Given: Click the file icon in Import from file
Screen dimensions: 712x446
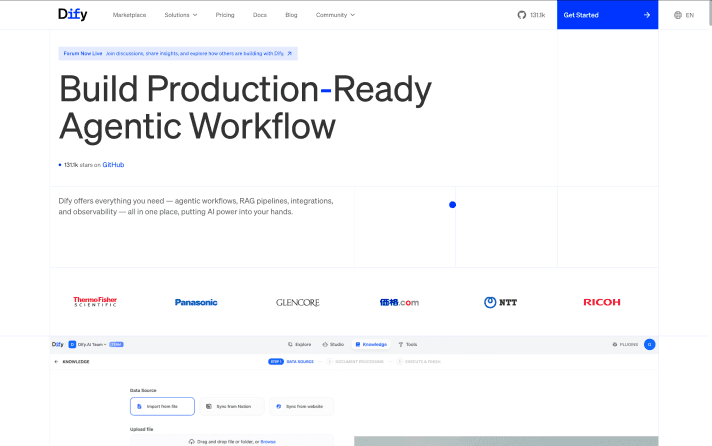Looking at the screenshot, I should point(139,406).
